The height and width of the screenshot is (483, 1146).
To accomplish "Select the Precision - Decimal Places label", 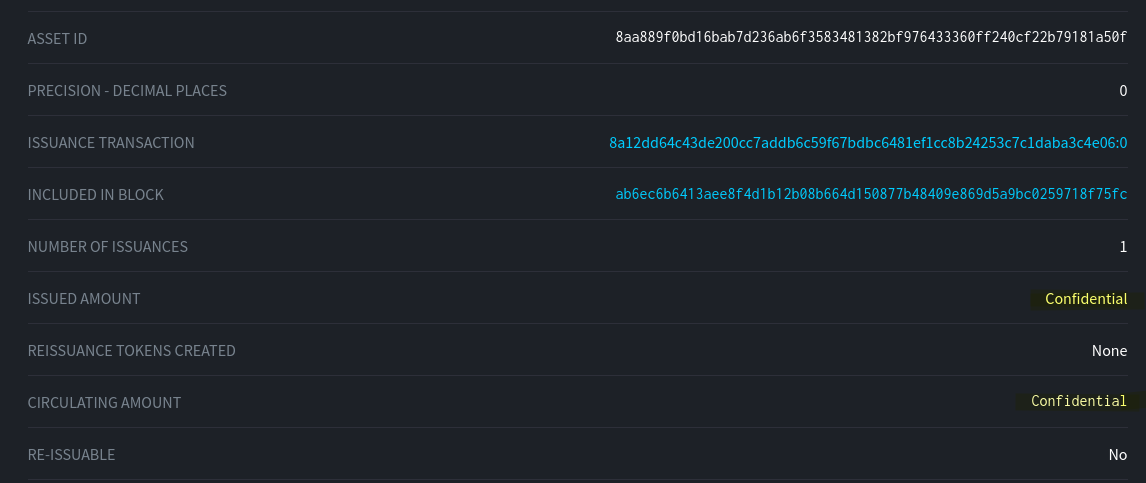I will [x=127, y=91].
